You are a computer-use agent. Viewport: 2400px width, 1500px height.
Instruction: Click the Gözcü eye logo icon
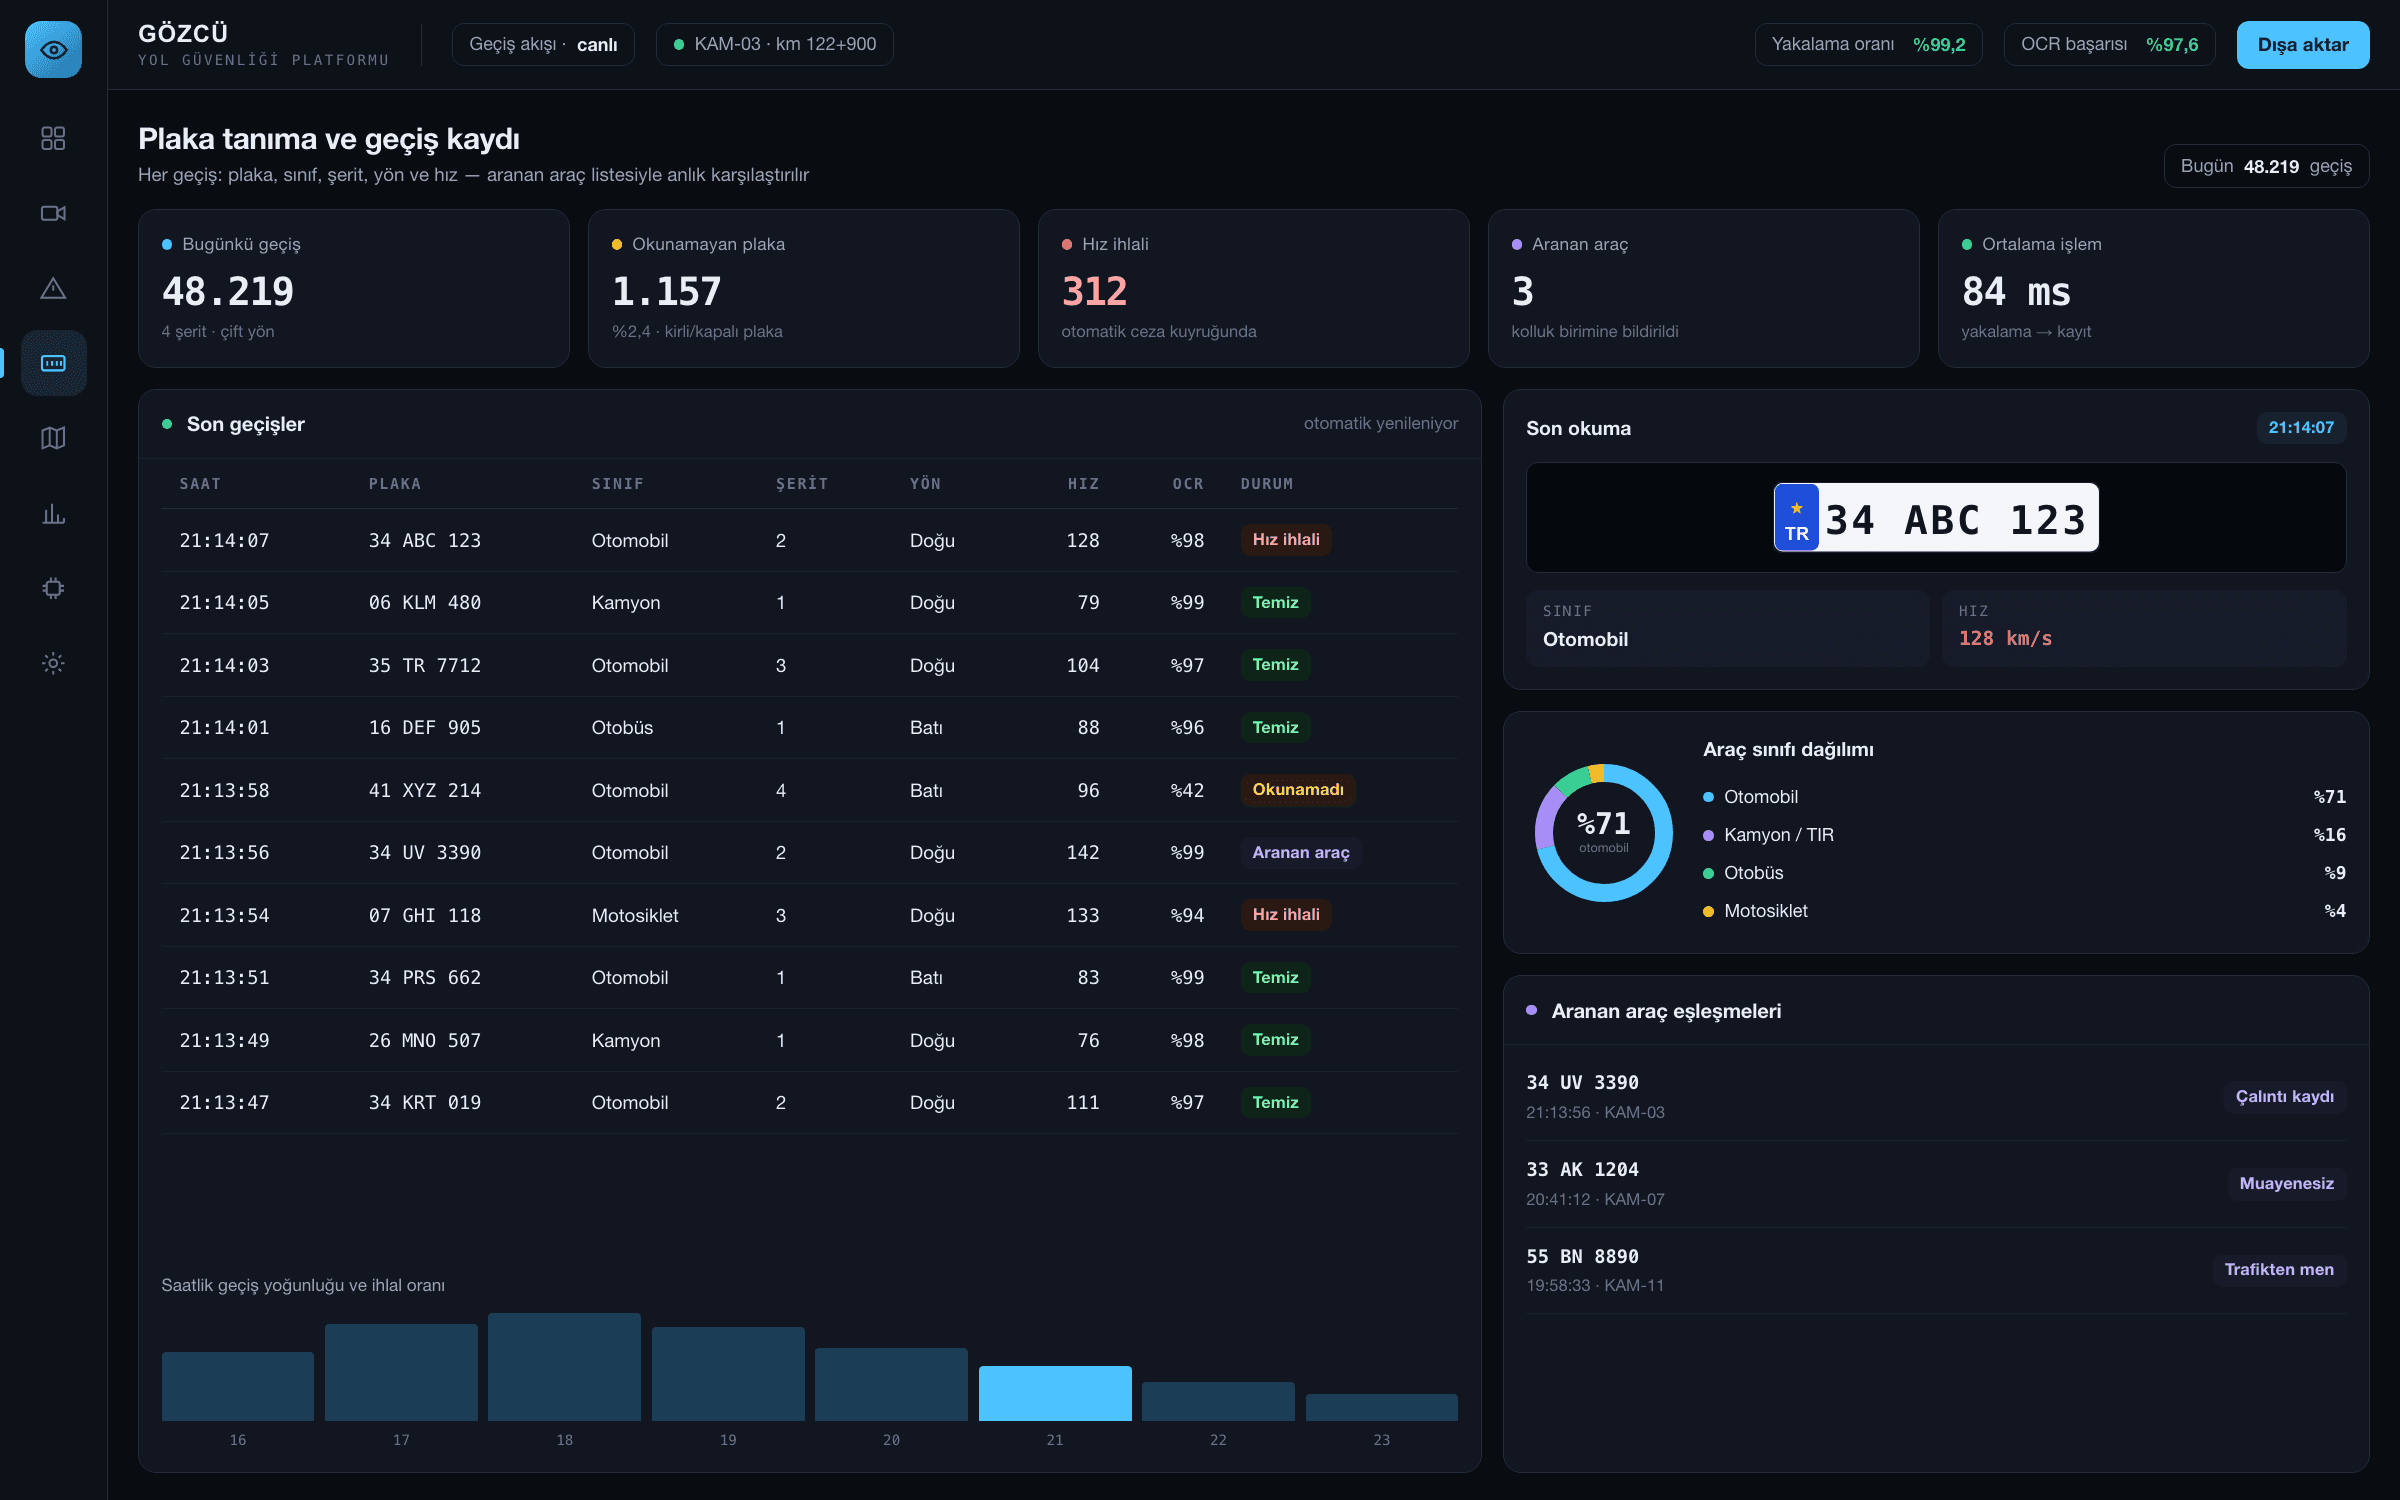pyautogui.click(x=53, y=49)
